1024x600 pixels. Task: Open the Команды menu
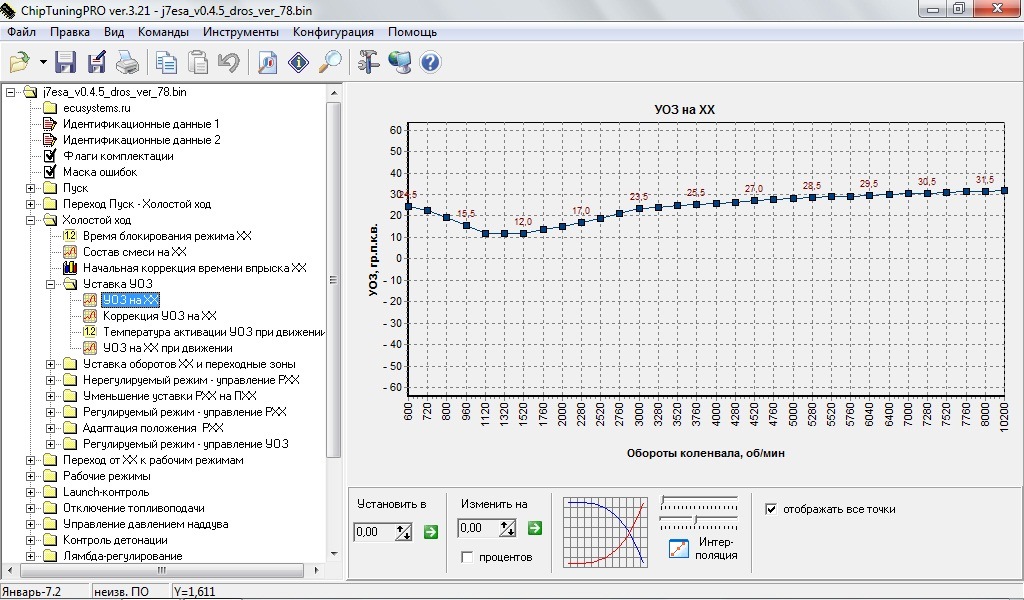click(163, 32)
